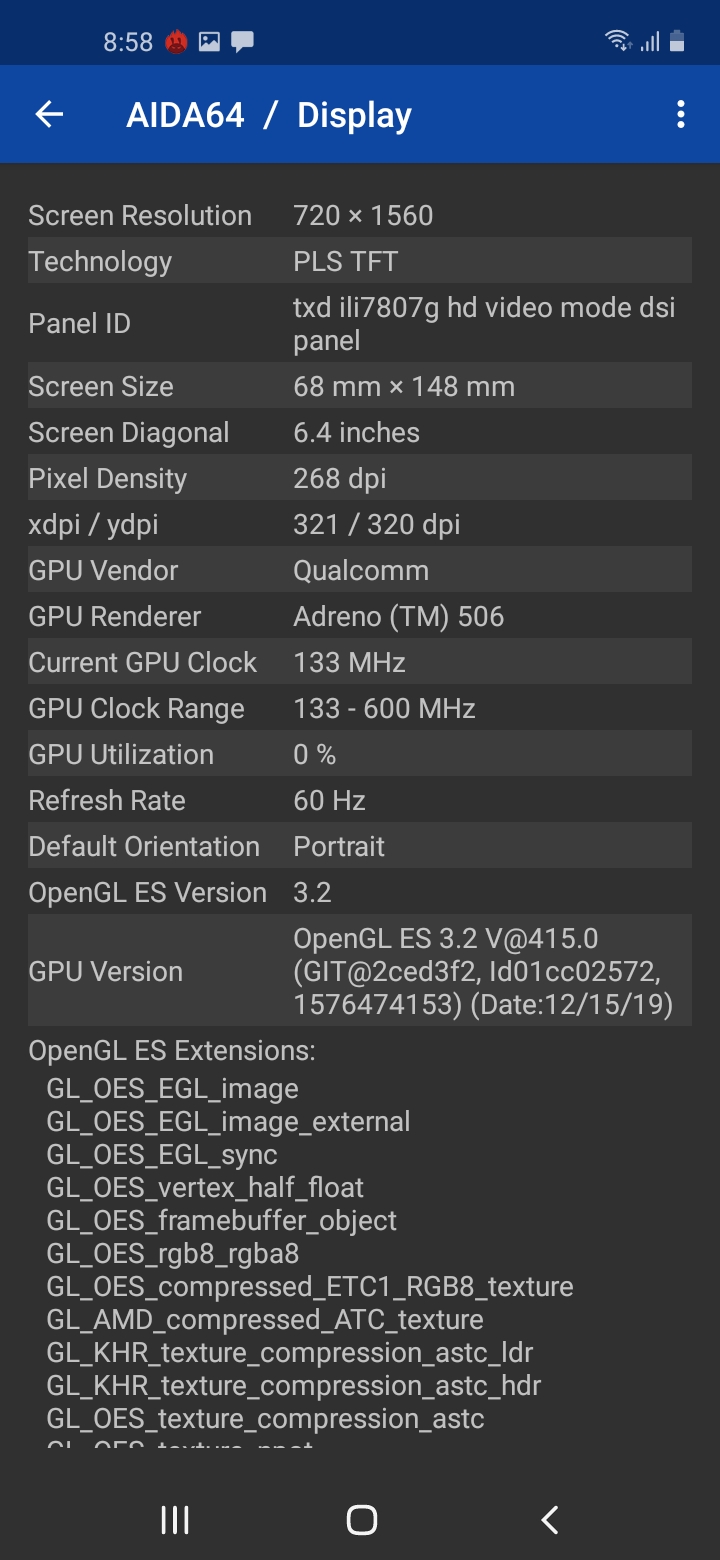Select the Refresh Rate 60 Hz row
720x1560 pixels.
[360, 800]
